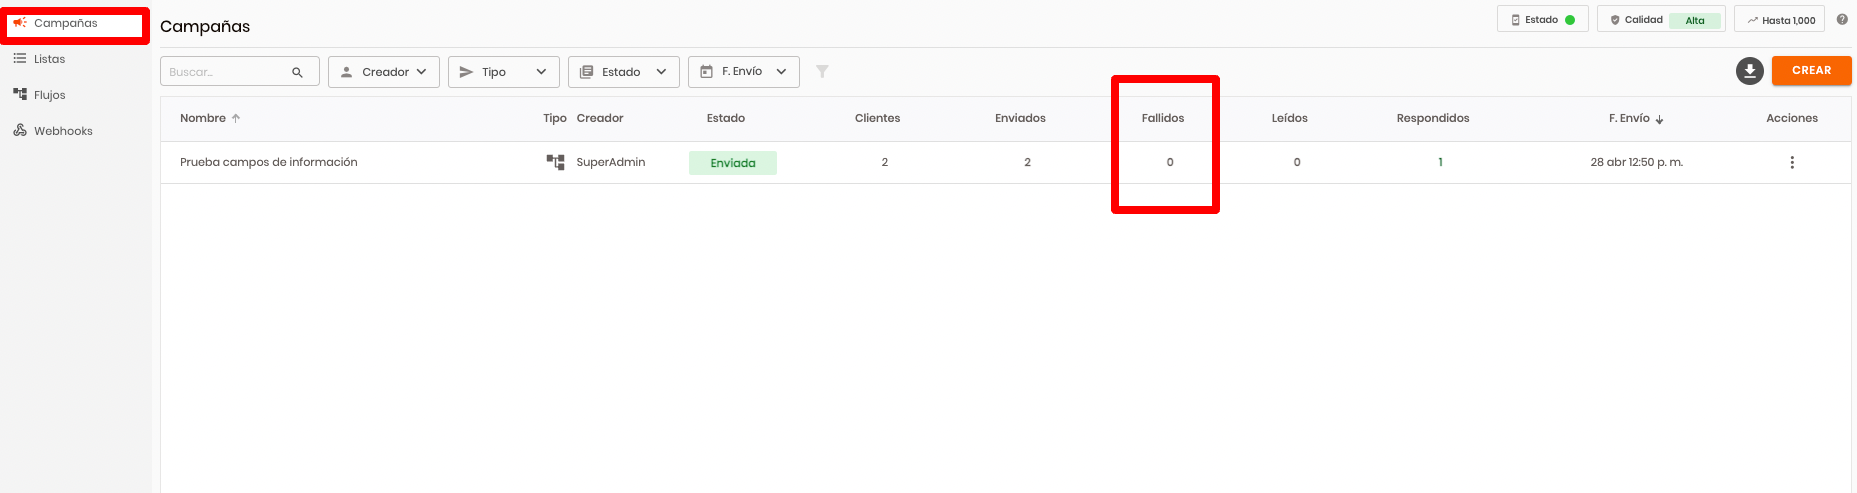Viewport: 1857px width, 493px height.
Task: Click the search magnifier icon
Action: tap(297, 72)
